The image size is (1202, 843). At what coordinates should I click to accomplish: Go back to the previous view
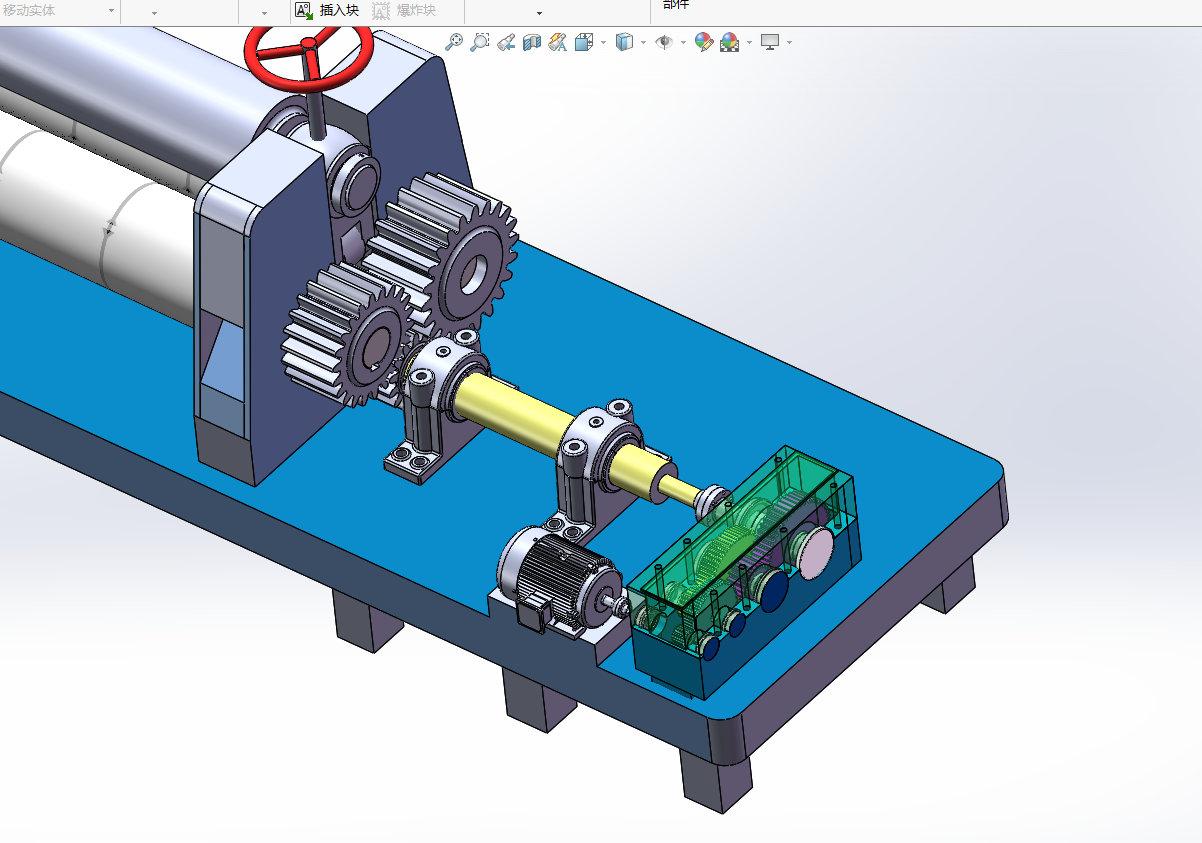click(x=506, y=42)
